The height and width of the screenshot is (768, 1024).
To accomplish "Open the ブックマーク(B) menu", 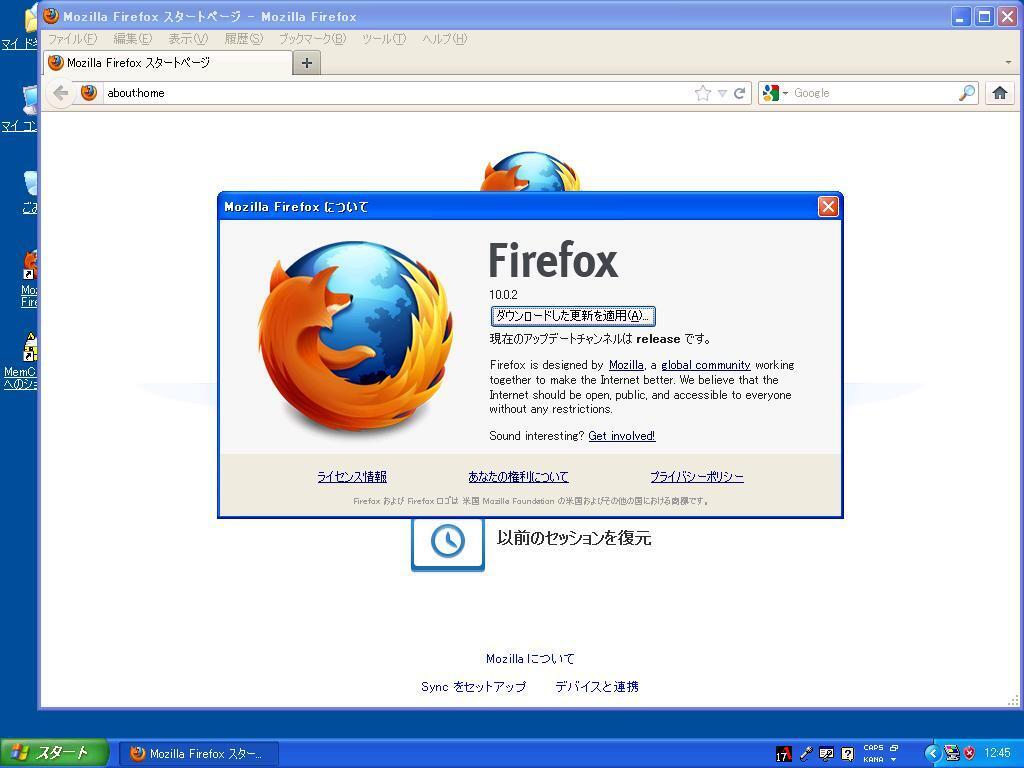I will click(x=311, y=39).
